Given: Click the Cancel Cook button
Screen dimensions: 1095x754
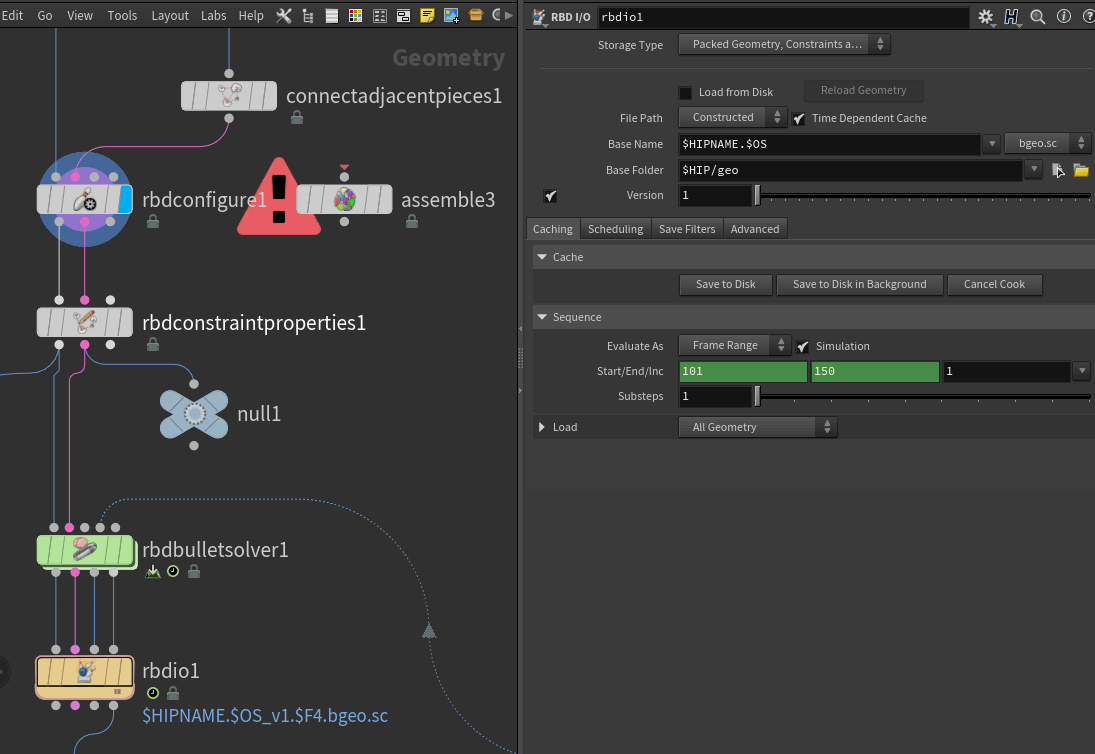Looking at the screenshot, I should (994, 284).
